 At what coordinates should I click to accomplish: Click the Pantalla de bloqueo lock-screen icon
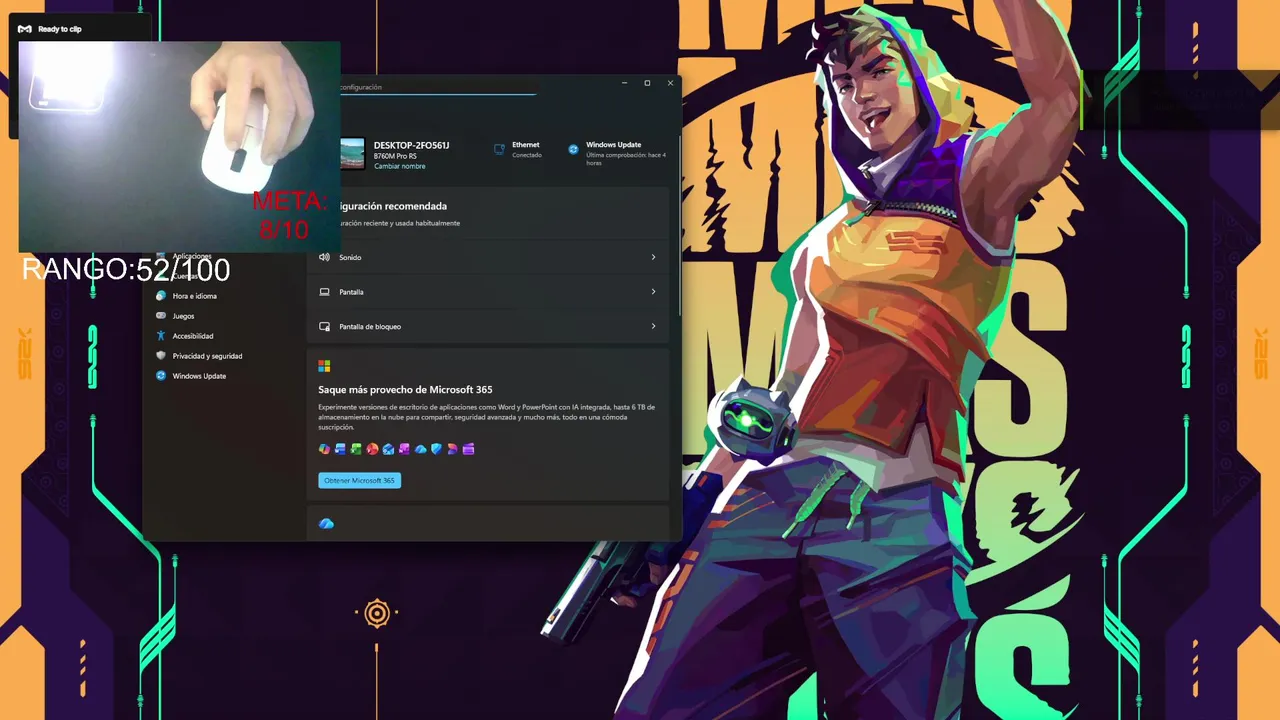click(x=324, y=327)
